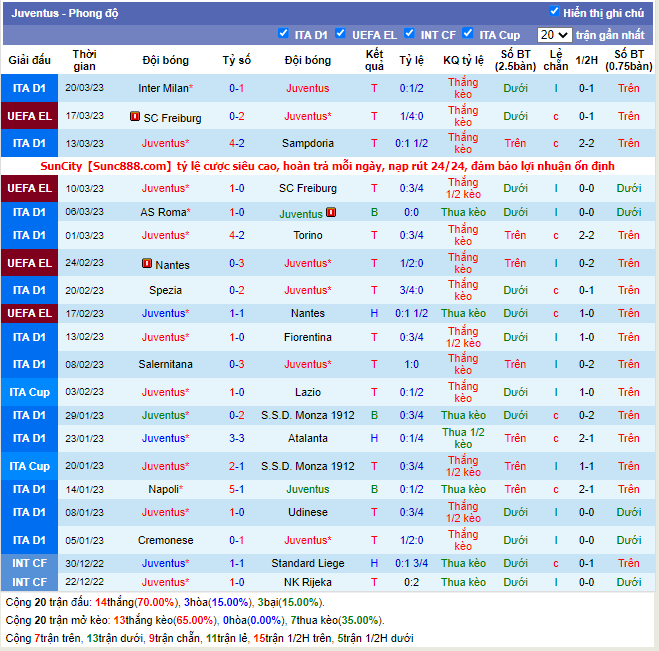The image size is (659, 651).
Task: Click the 5-1 score of Napoli match
Action: point(236,489)
